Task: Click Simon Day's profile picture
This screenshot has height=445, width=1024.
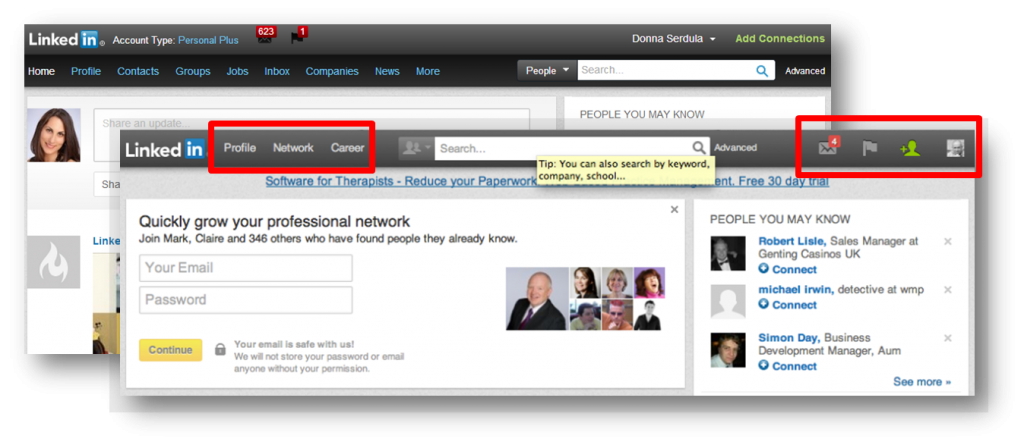Action: [x=728, y=350]
